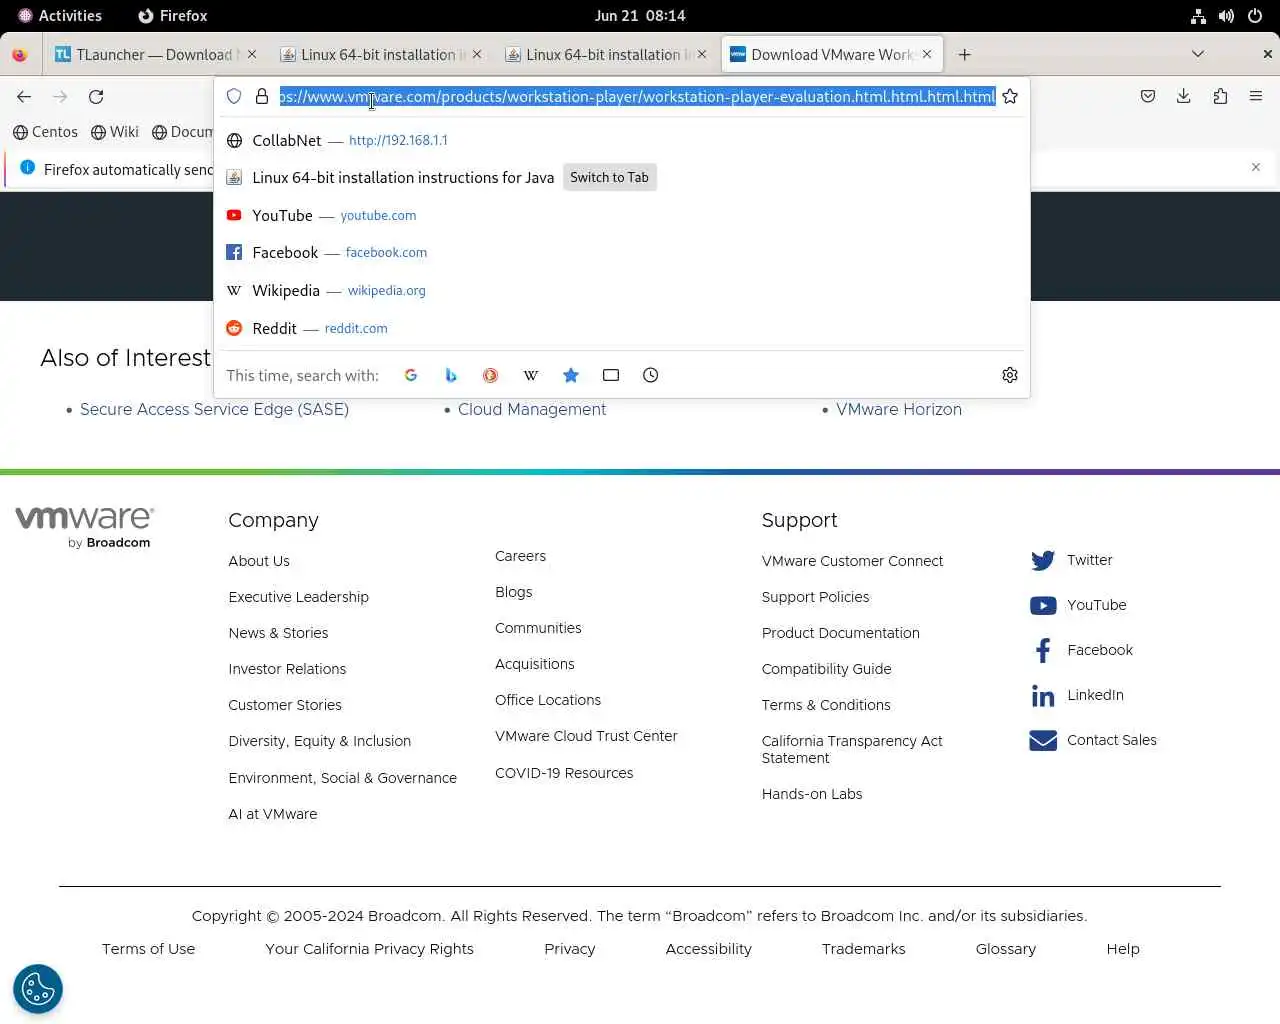Open tracking protection shield icon
This screenshot has height=1024, width=1280.
(x=234, y=96)
